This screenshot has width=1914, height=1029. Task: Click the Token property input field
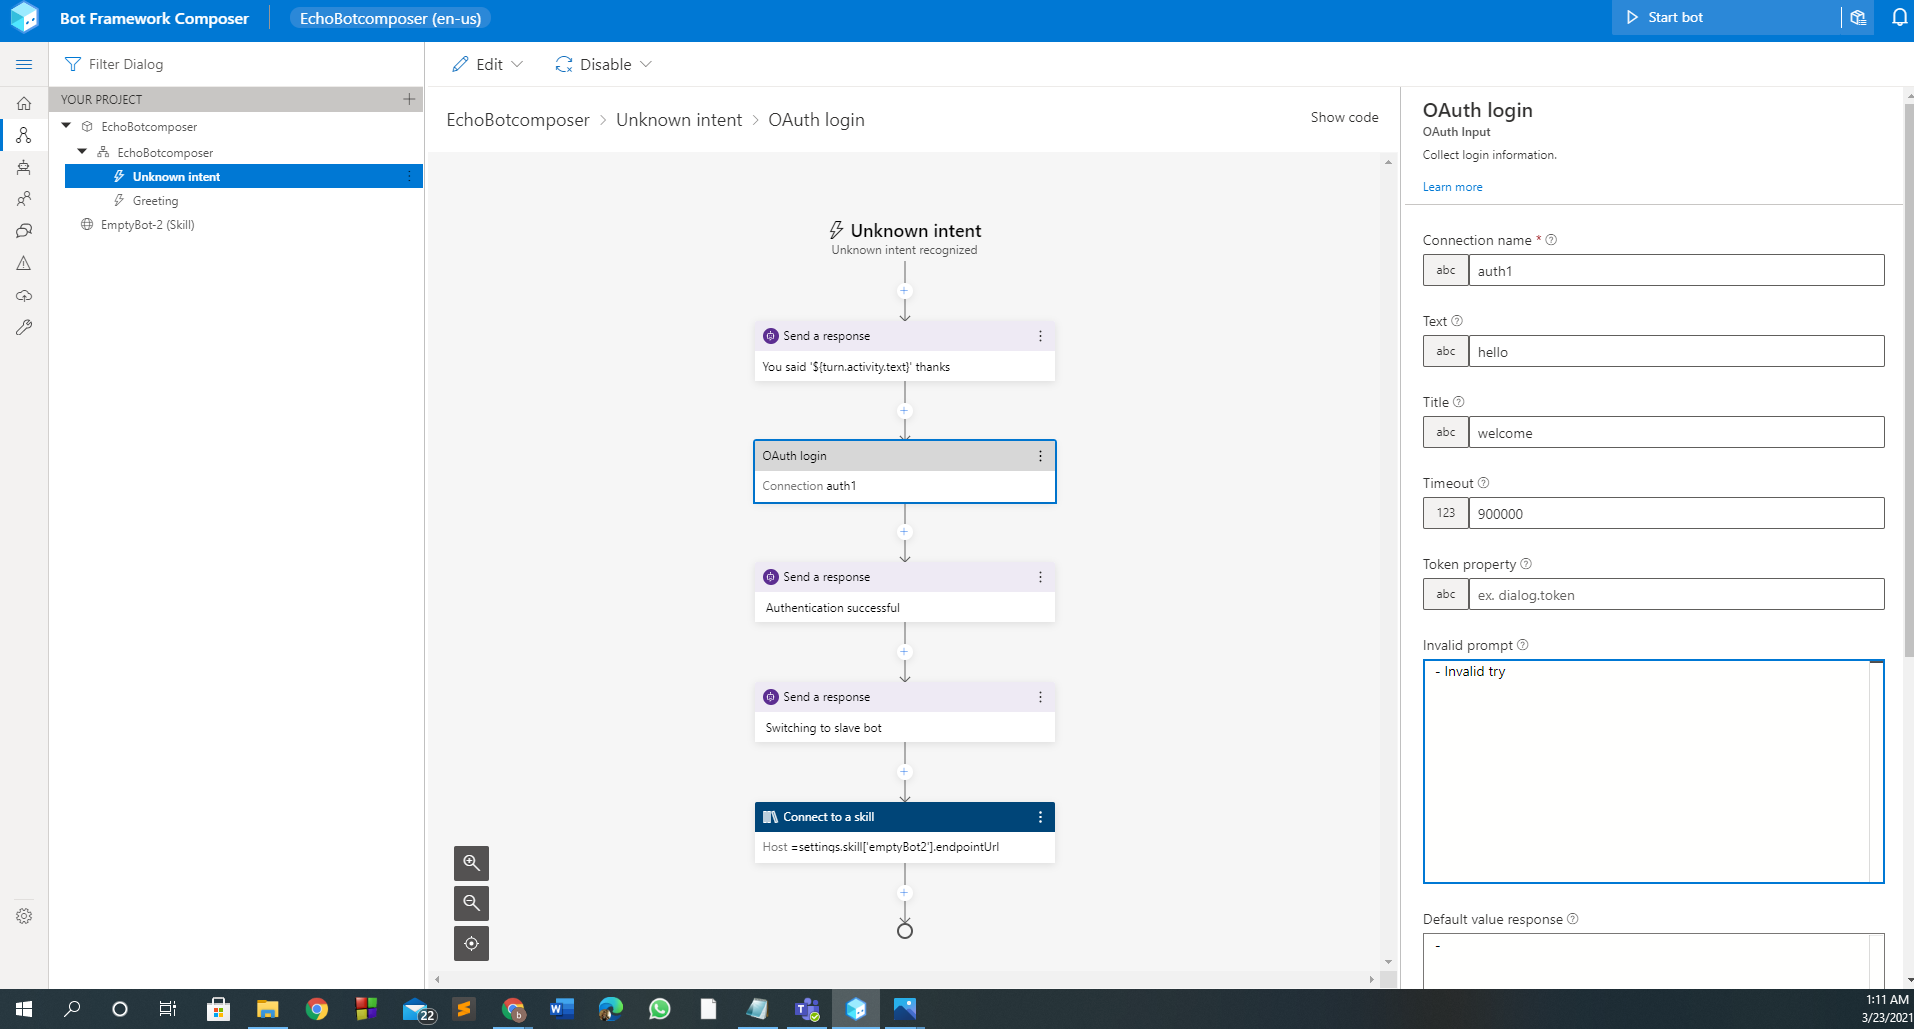pos(1676,594)
